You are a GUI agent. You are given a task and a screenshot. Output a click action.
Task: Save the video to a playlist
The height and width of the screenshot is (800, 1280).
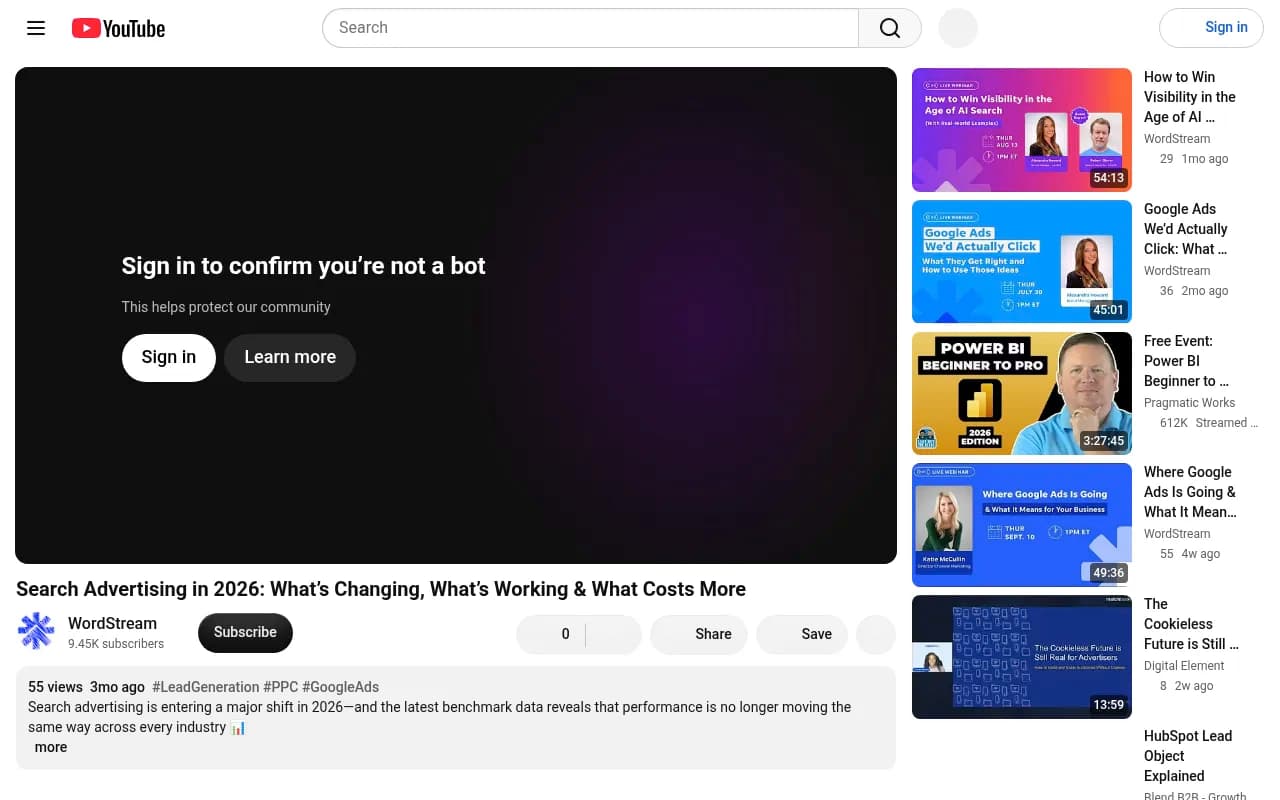[802, 634]
